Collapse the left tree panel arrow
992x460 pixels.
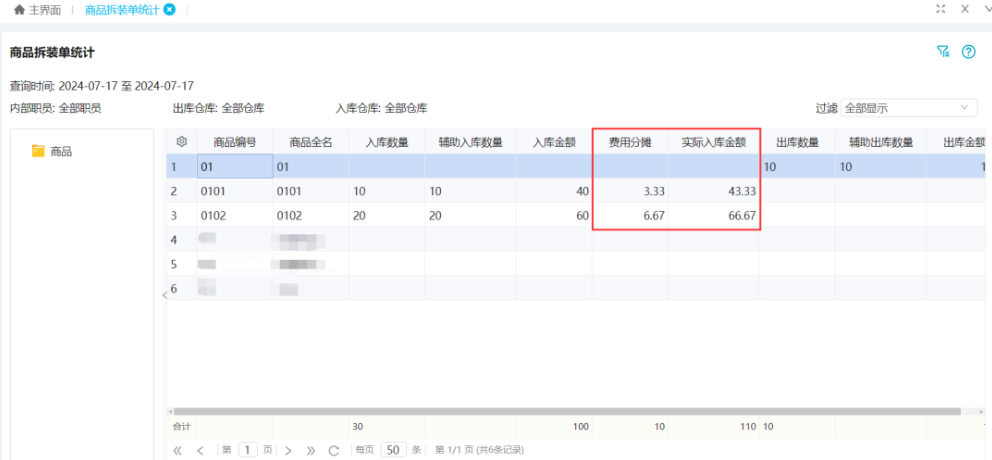[163, 295]
